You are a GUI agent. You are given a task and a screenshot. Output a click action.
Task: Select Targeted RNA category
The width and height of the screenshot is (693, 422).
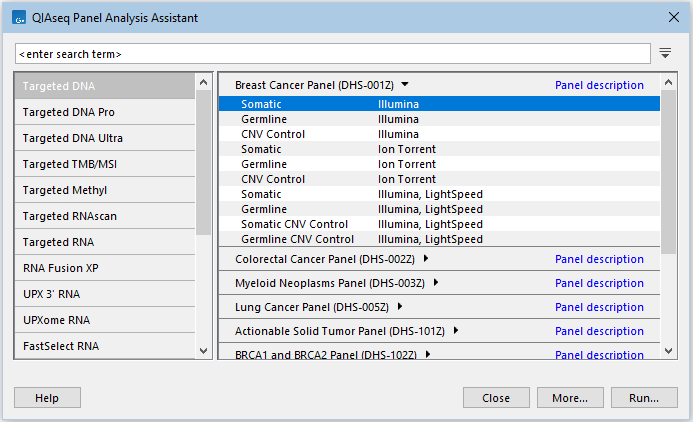click(105, 242)
